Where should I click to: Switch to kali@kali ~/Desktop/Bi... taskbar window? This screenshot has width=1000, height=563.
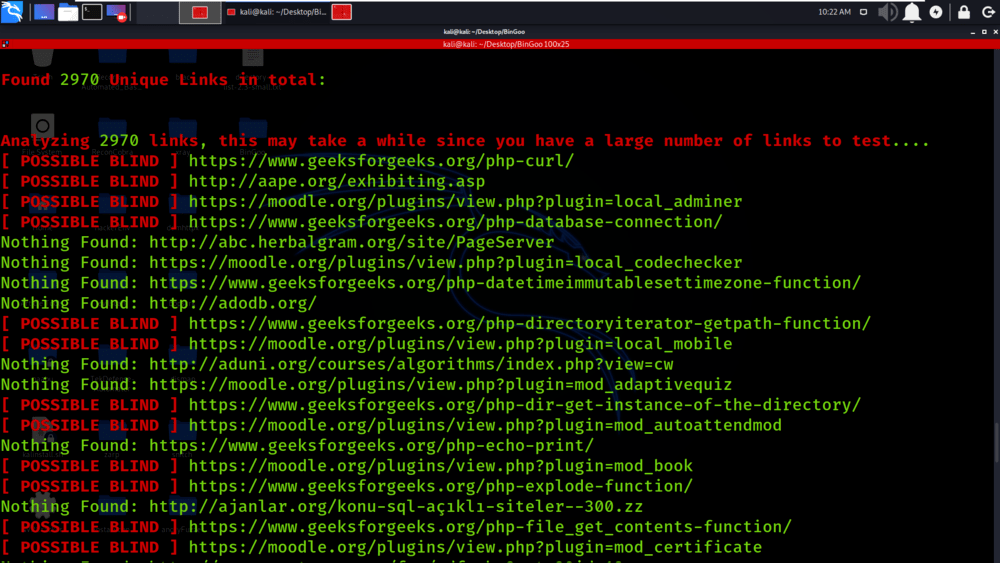(277, 12)
